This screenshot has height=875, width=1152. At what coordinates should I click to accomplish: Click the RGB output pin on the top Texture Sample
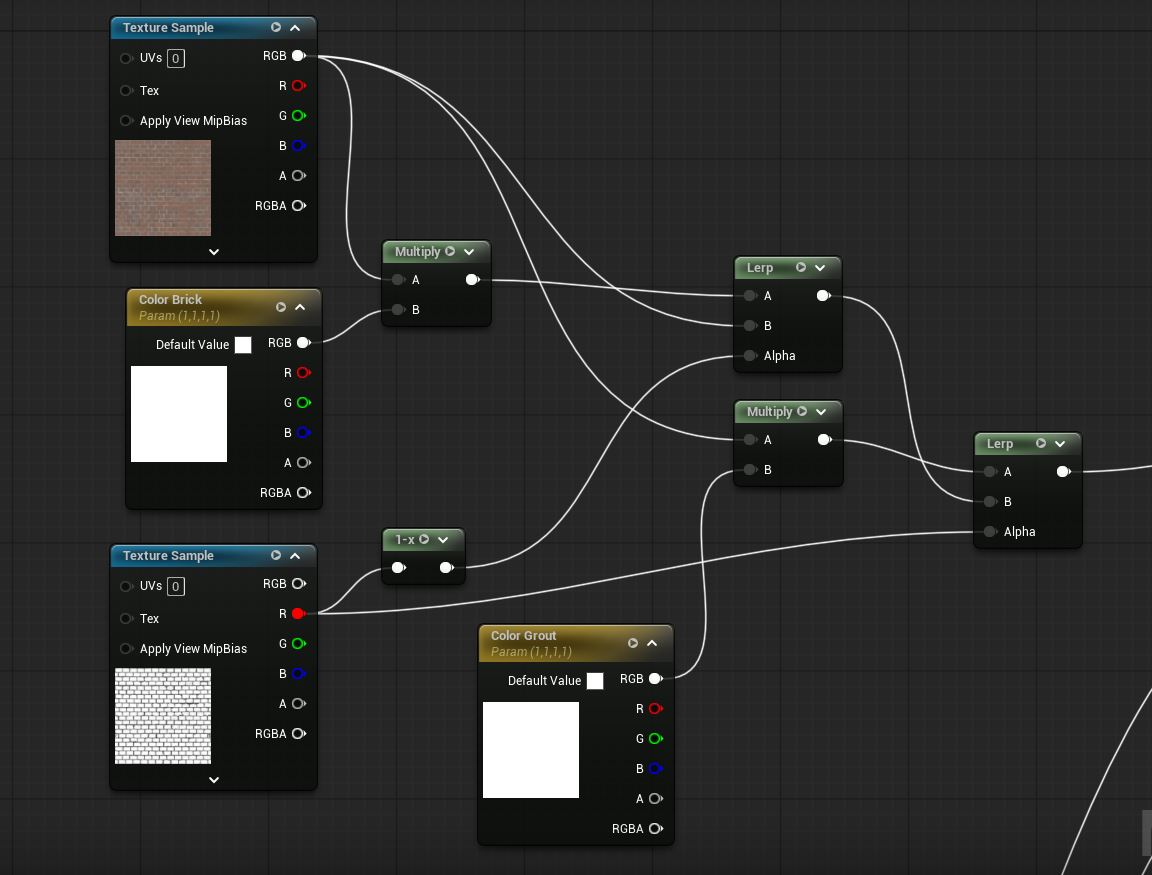click(x=298, y=56)
